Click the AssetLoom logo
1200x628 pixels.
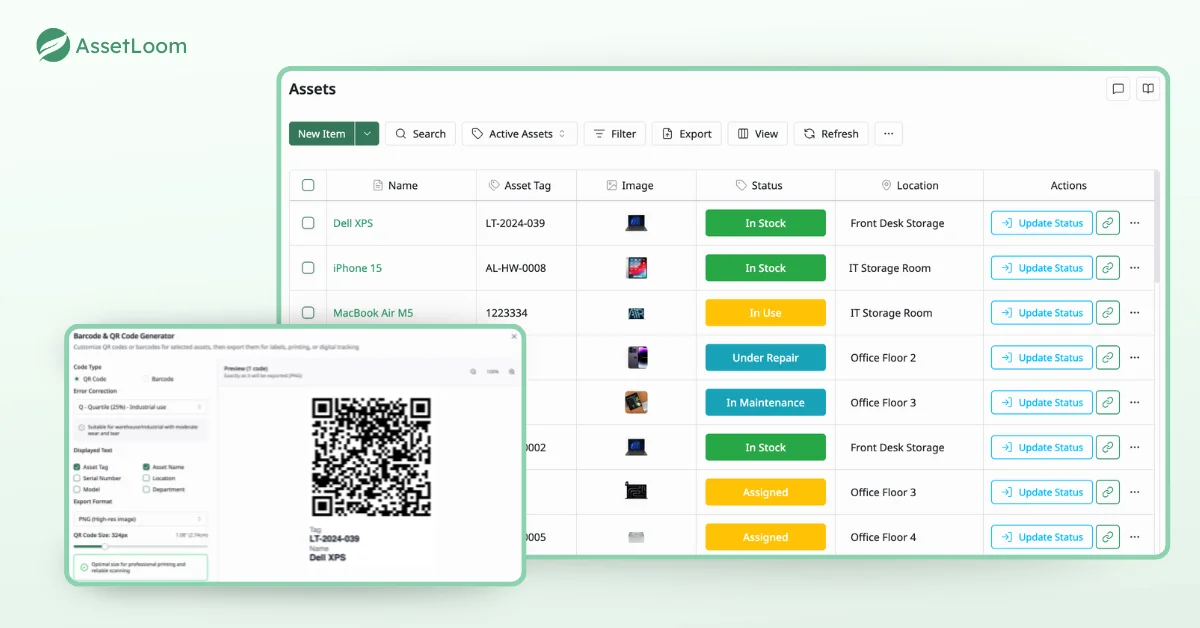111,45
